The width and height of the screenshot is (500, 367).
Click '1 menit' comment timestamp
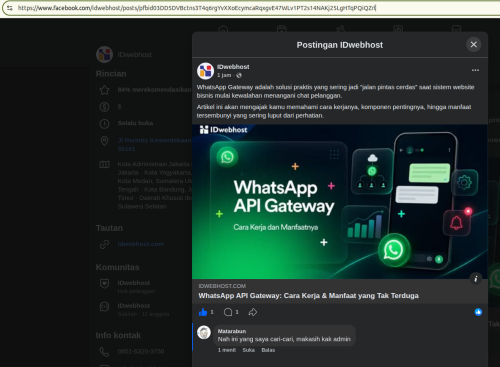(227, 350)
